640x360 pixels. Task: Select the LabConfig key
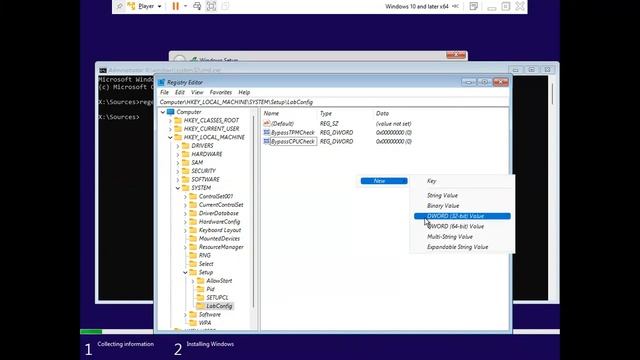(219, 306)
